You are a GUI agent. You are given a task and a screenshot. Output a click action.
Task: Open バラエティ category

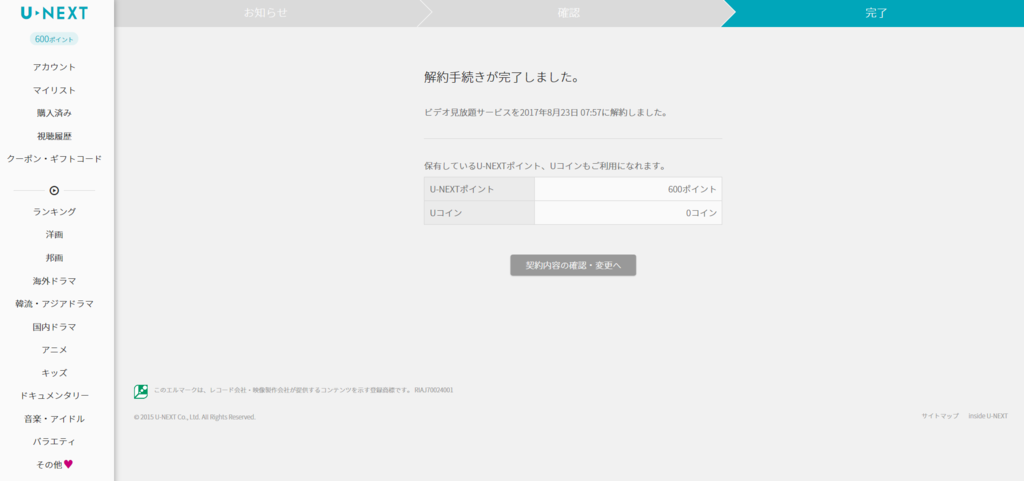click(54, 442)
